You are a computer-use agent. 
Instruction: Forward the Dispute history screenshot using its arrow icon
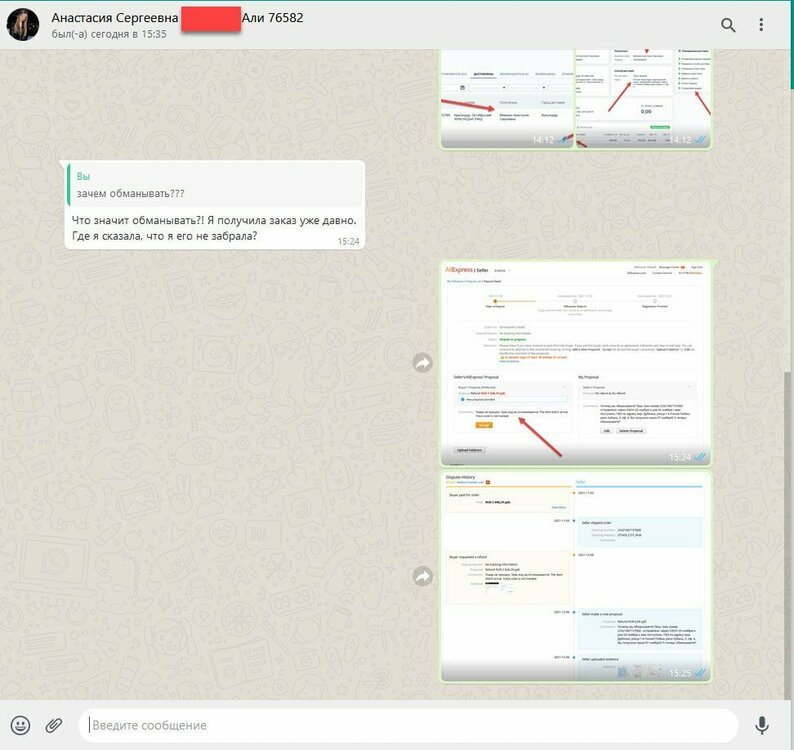423,576
